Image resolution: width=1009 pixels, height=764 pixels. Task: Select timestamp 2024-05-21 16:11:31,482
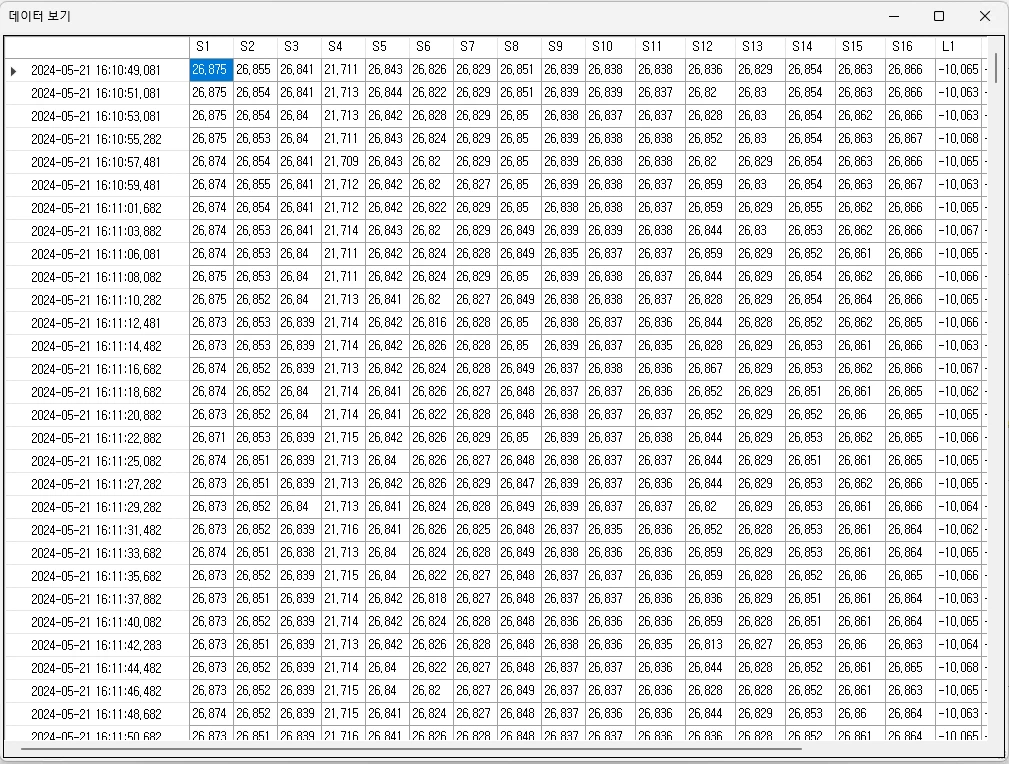point(96,531)
